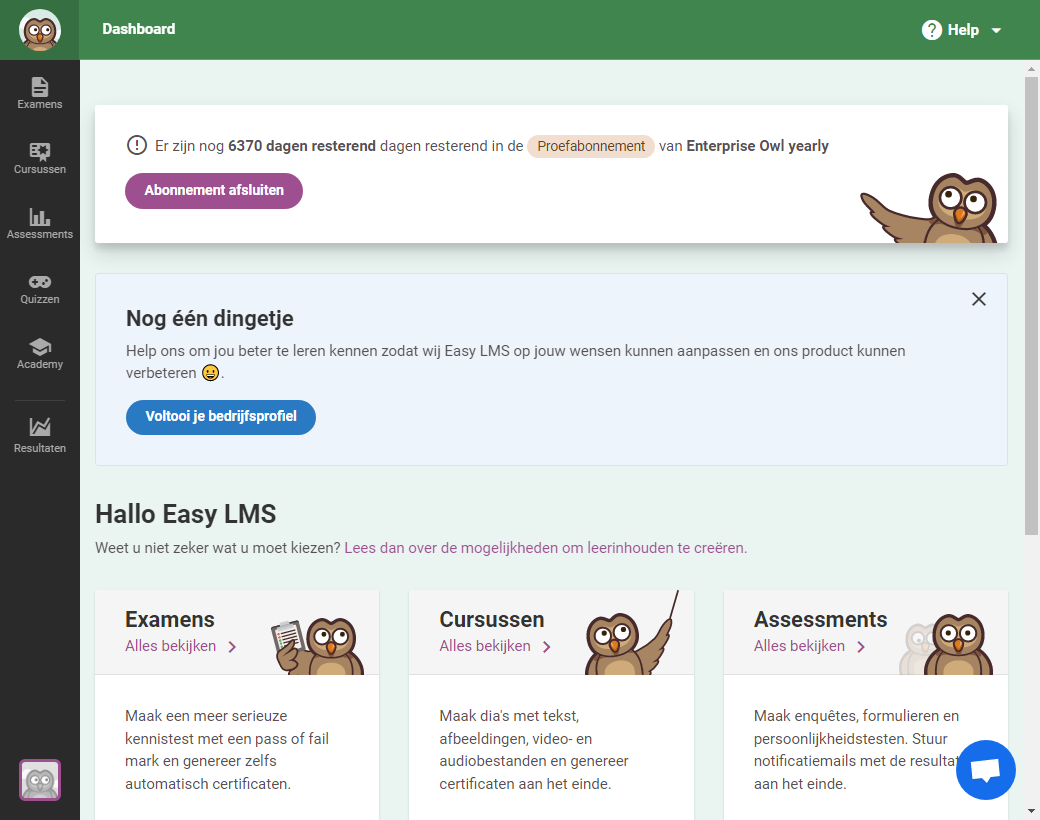Expand the Help dropdown arrow

pos(996,31)
